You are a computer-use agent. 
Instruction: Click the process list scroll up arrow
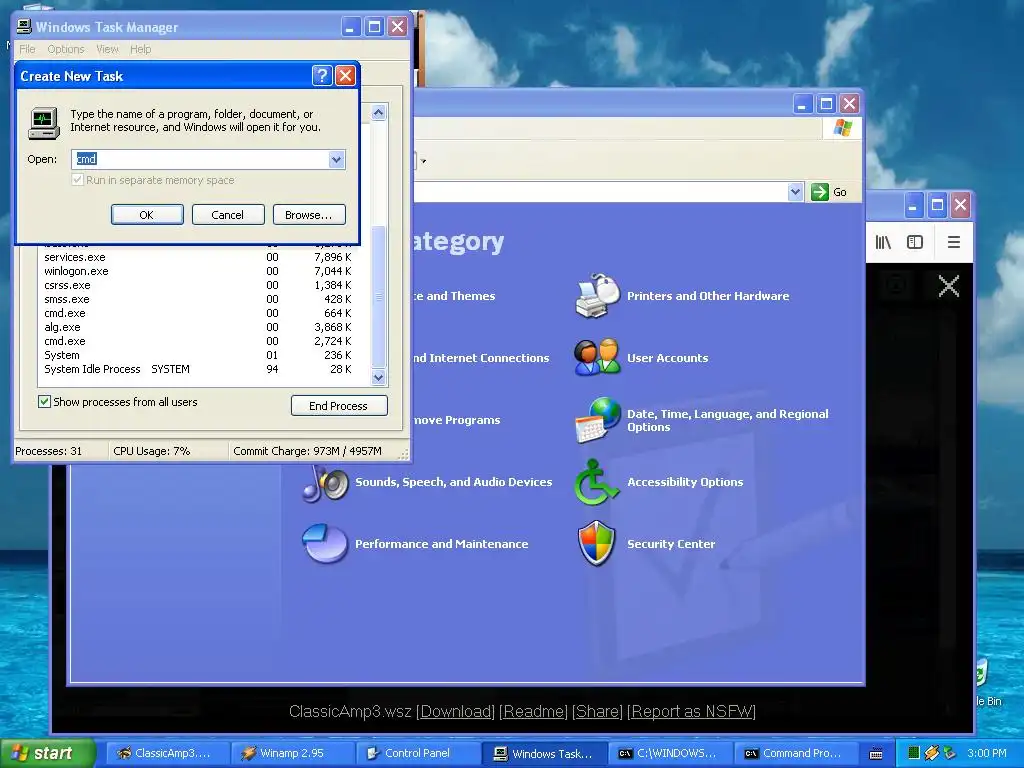click(378, 112)
